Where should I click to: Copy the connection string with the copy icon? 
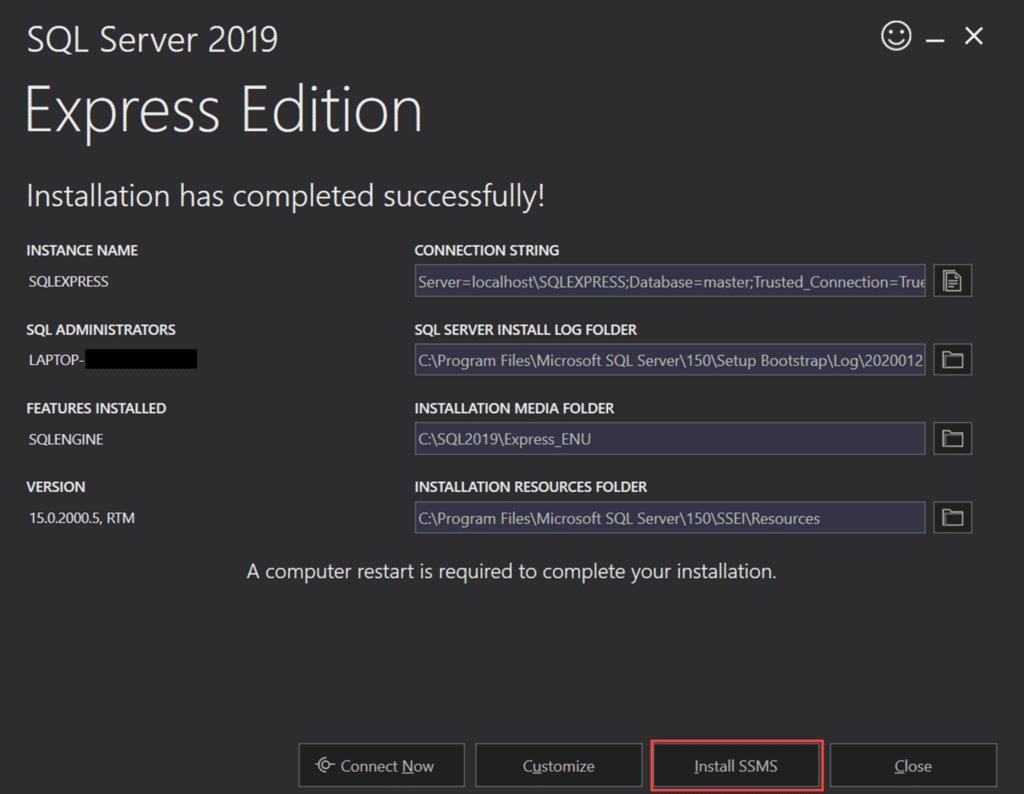point(952,281)
